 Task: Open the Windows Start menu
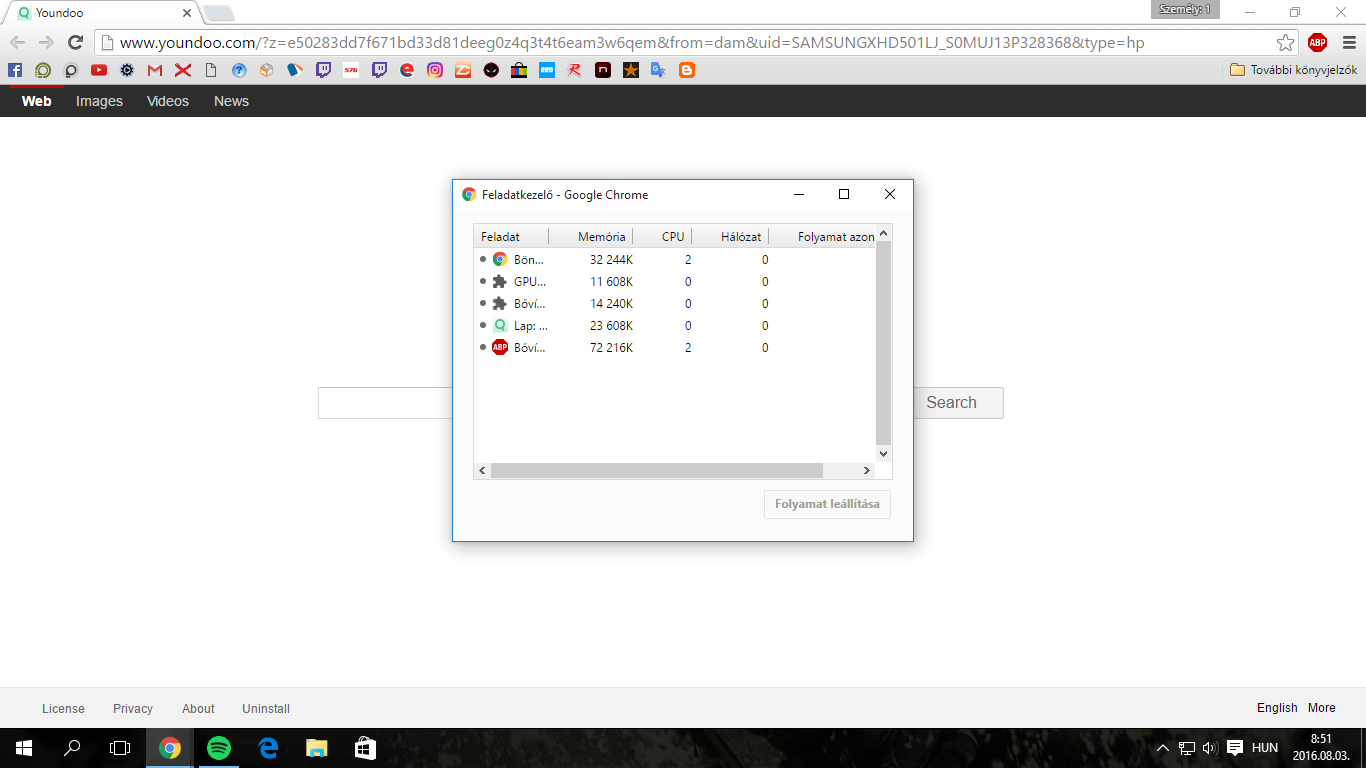[x=23, y=747]
